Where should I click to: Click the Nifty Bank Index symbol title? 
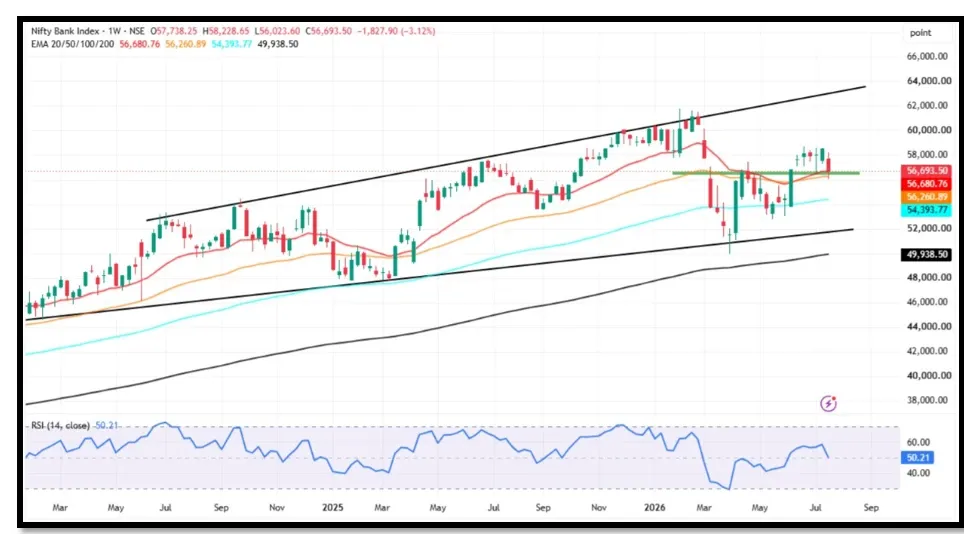tap(67, 30)
